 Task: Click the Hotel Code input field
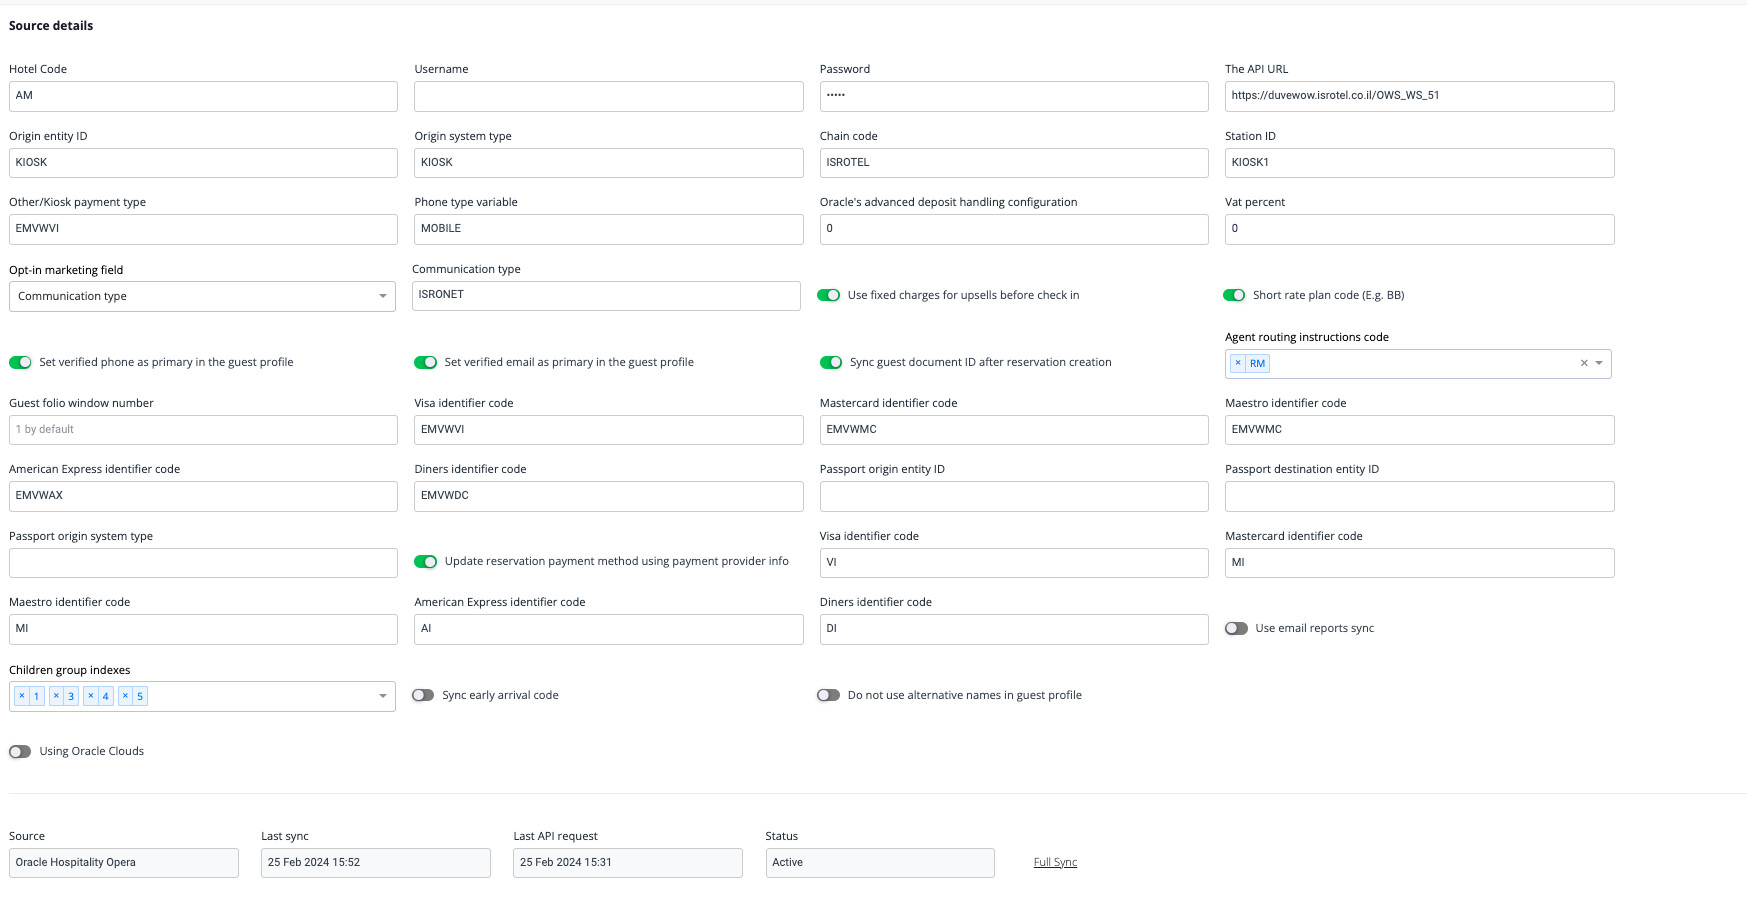pyautogui.click(x=203, y=97)
